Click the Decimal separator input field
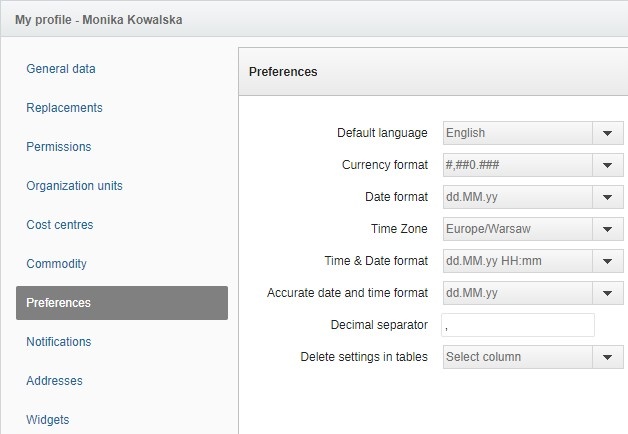The image size is (628, 434). pyautogui.click(x=518, y=325)
